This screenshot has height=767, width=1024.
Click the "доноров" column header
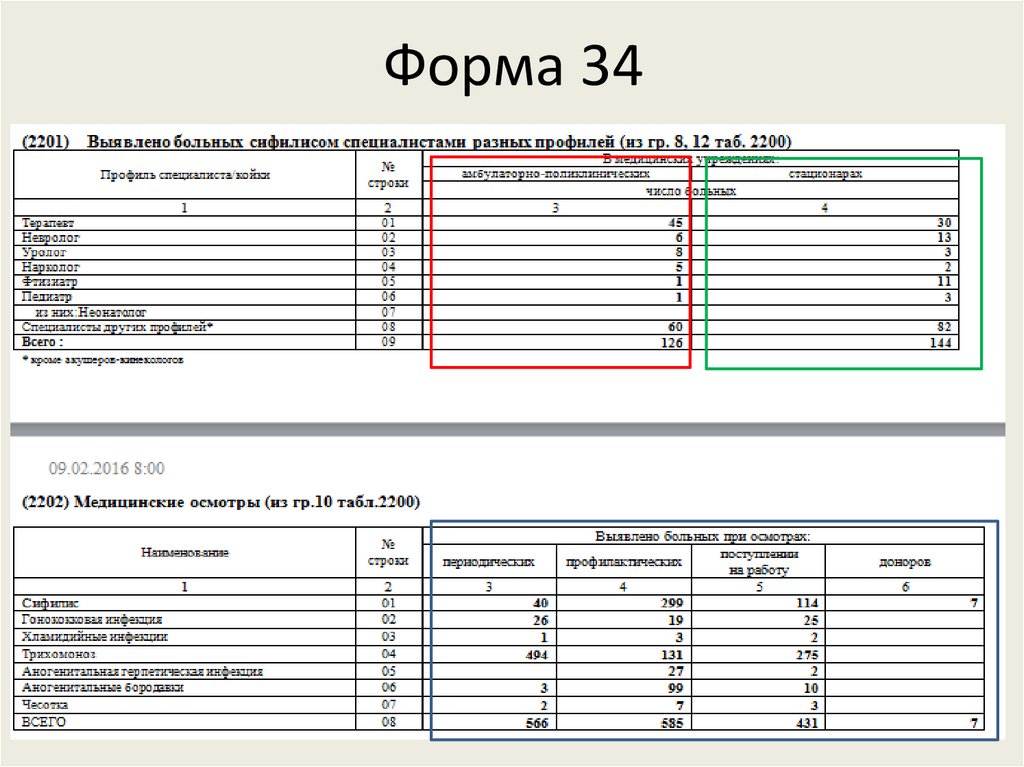click(904, 562)
